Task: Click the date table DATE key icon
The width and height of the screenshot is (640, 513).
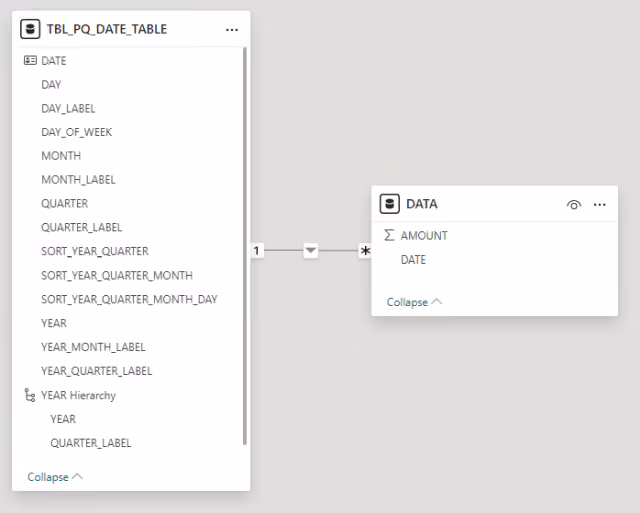Action: [30, 60]
